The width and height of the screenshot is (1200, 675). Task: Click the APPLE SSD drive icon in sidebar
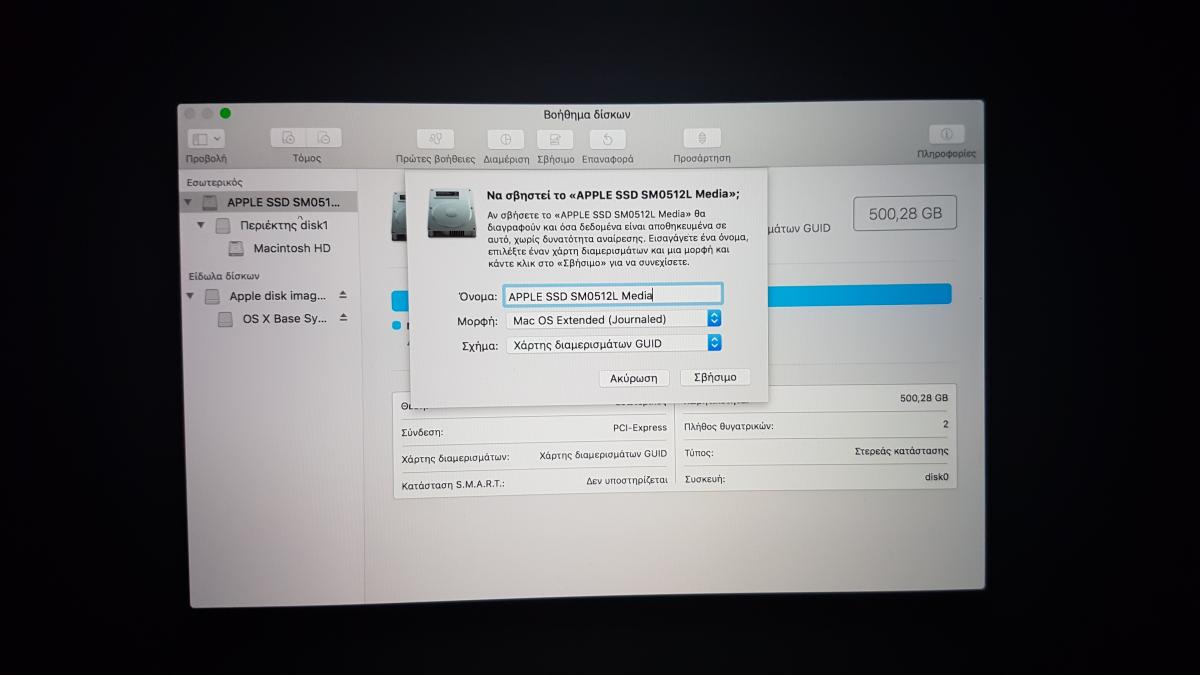209,202
